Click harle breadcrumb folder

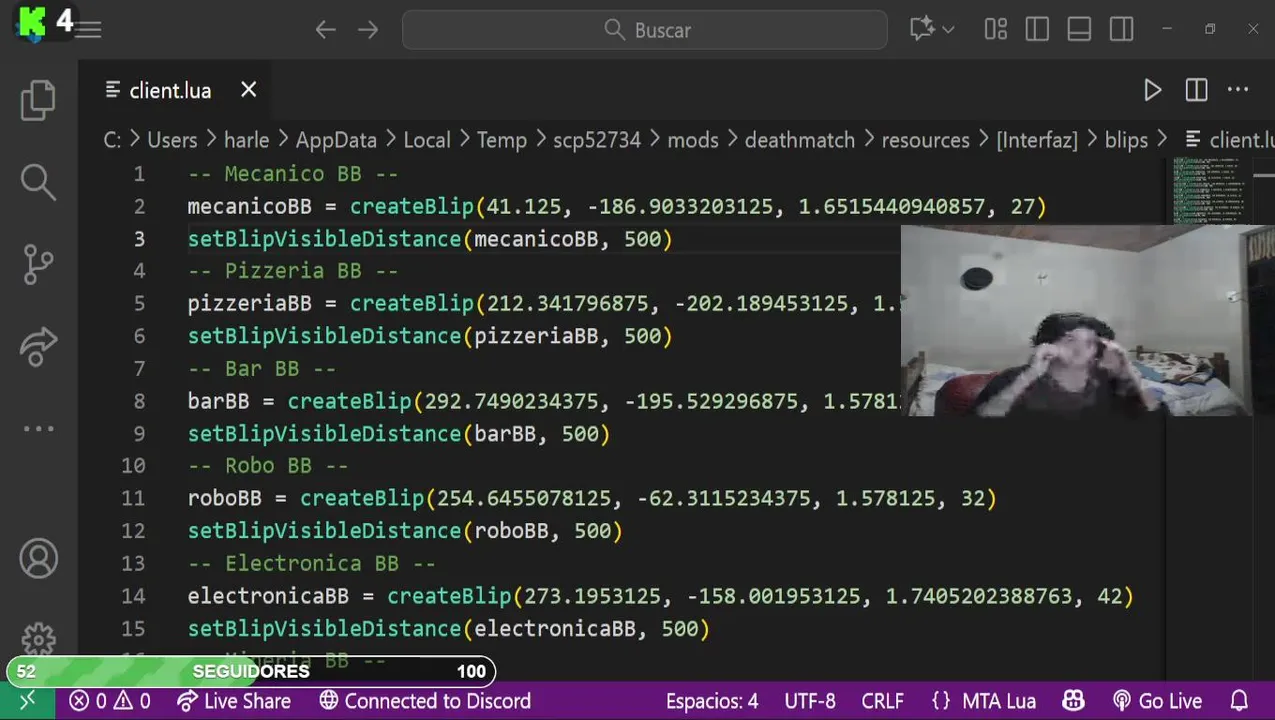(x=246, y=140)
